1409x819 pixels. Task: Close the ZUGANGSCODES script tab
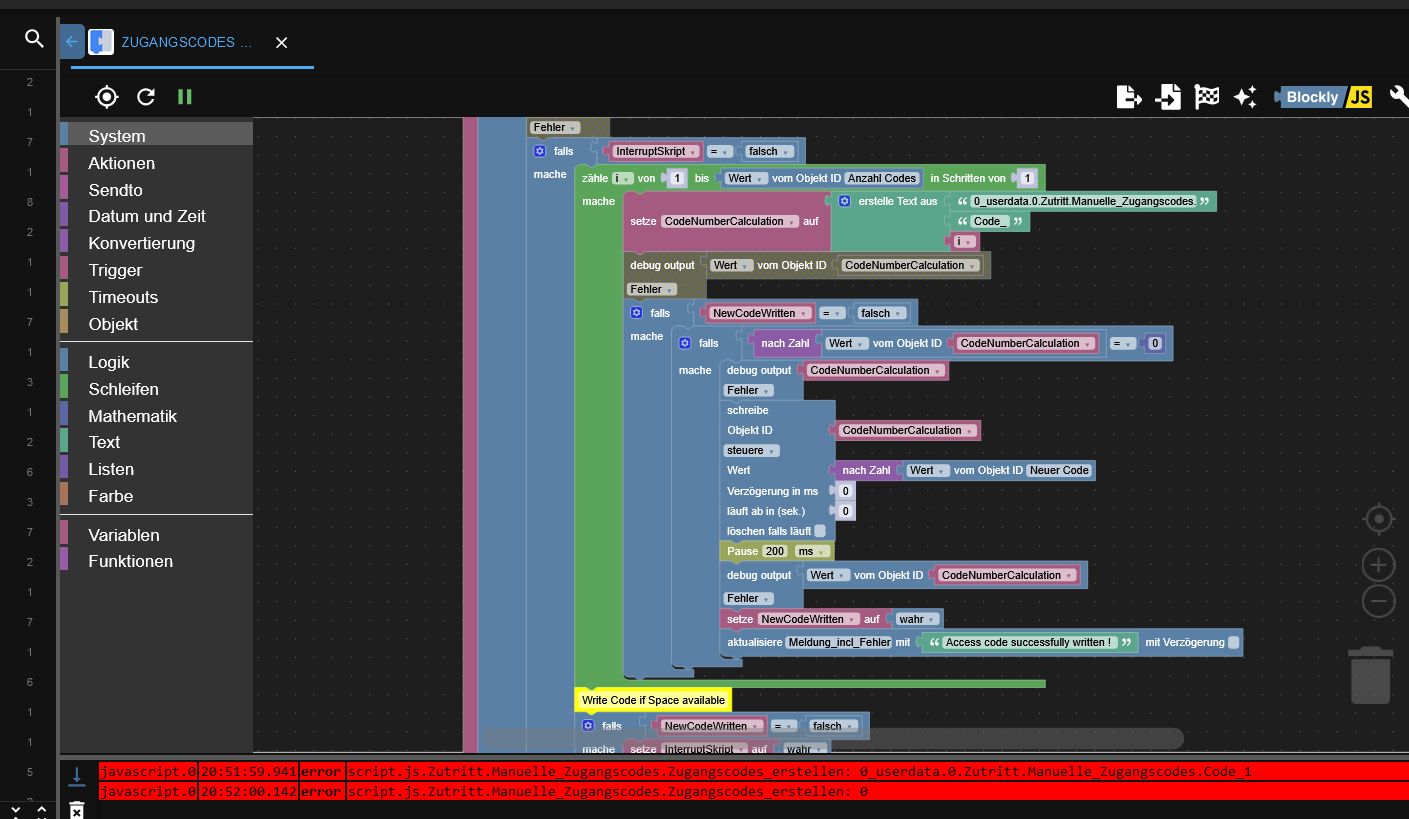point(282,42)
